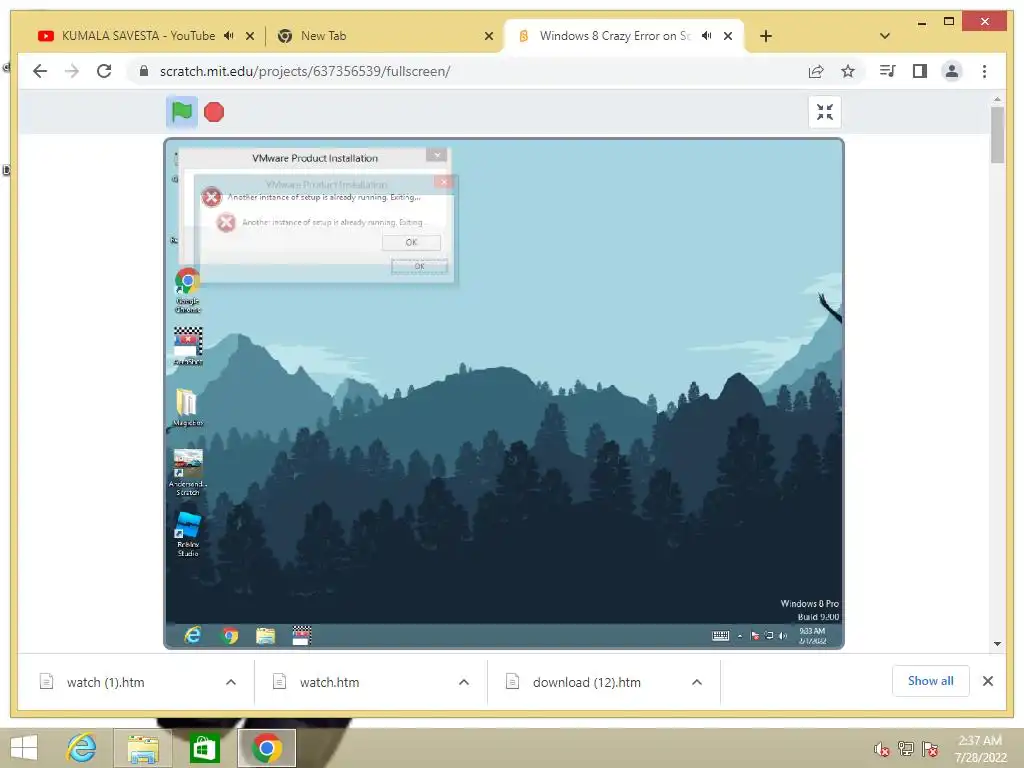Expand options for download (12).htm
Image resolution: width=1024 pixels, height=768 pixels.
point(697,682)
